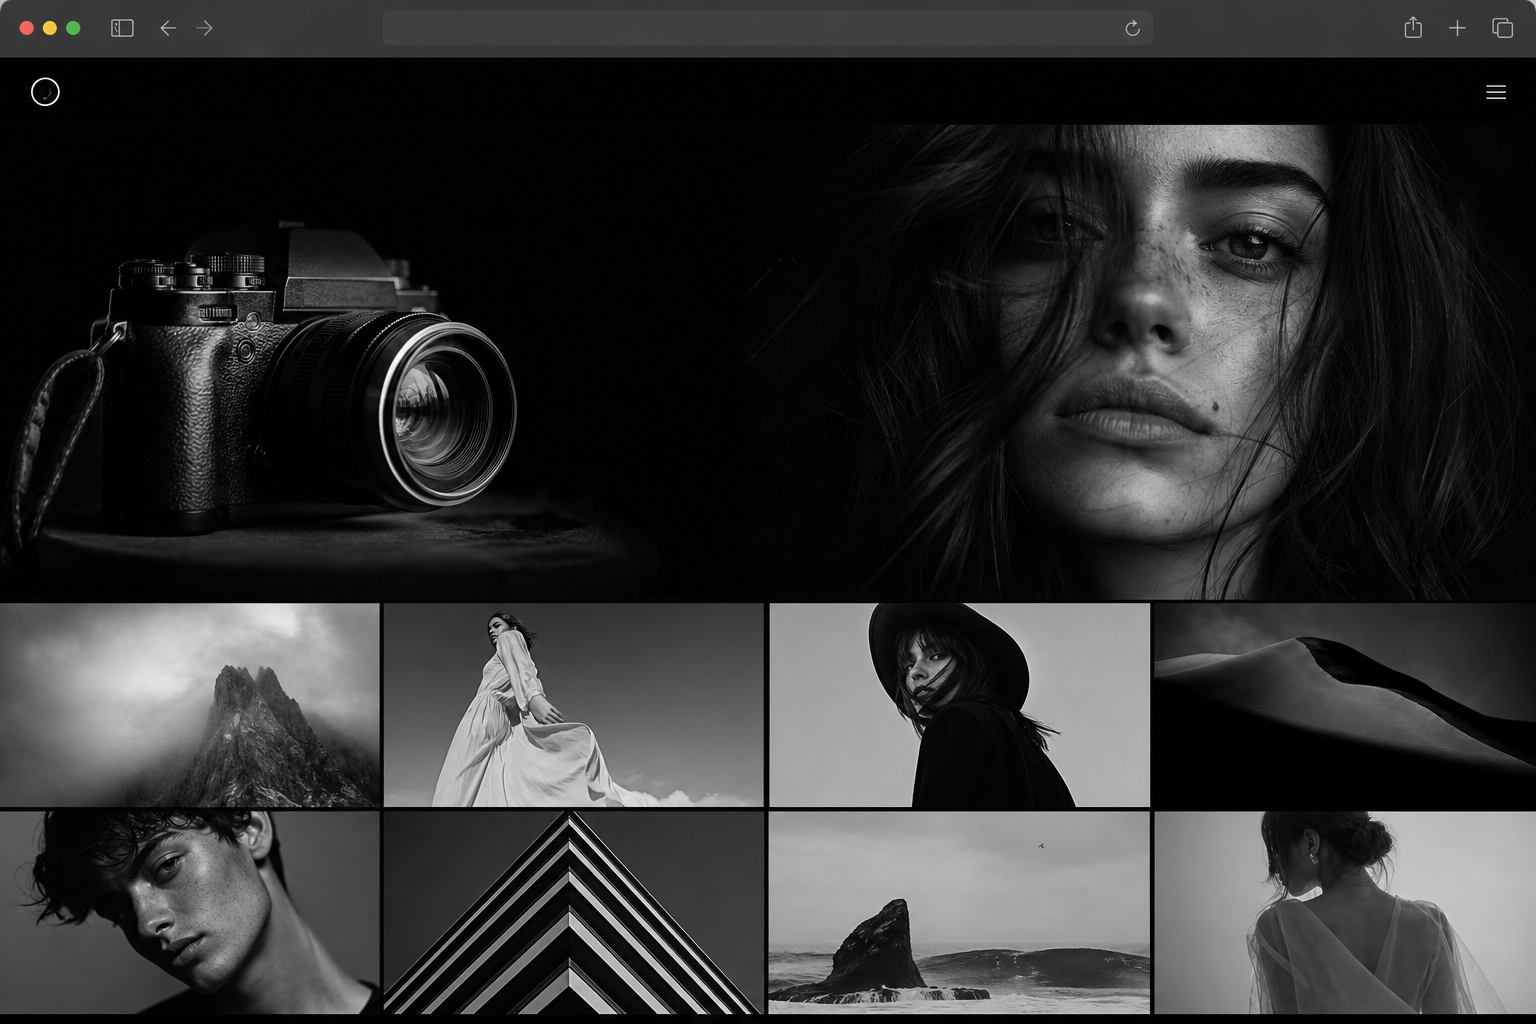Select the woman in wide-brim hat photo
This screenshot has height=1024, width=1536.
[959, 705]
